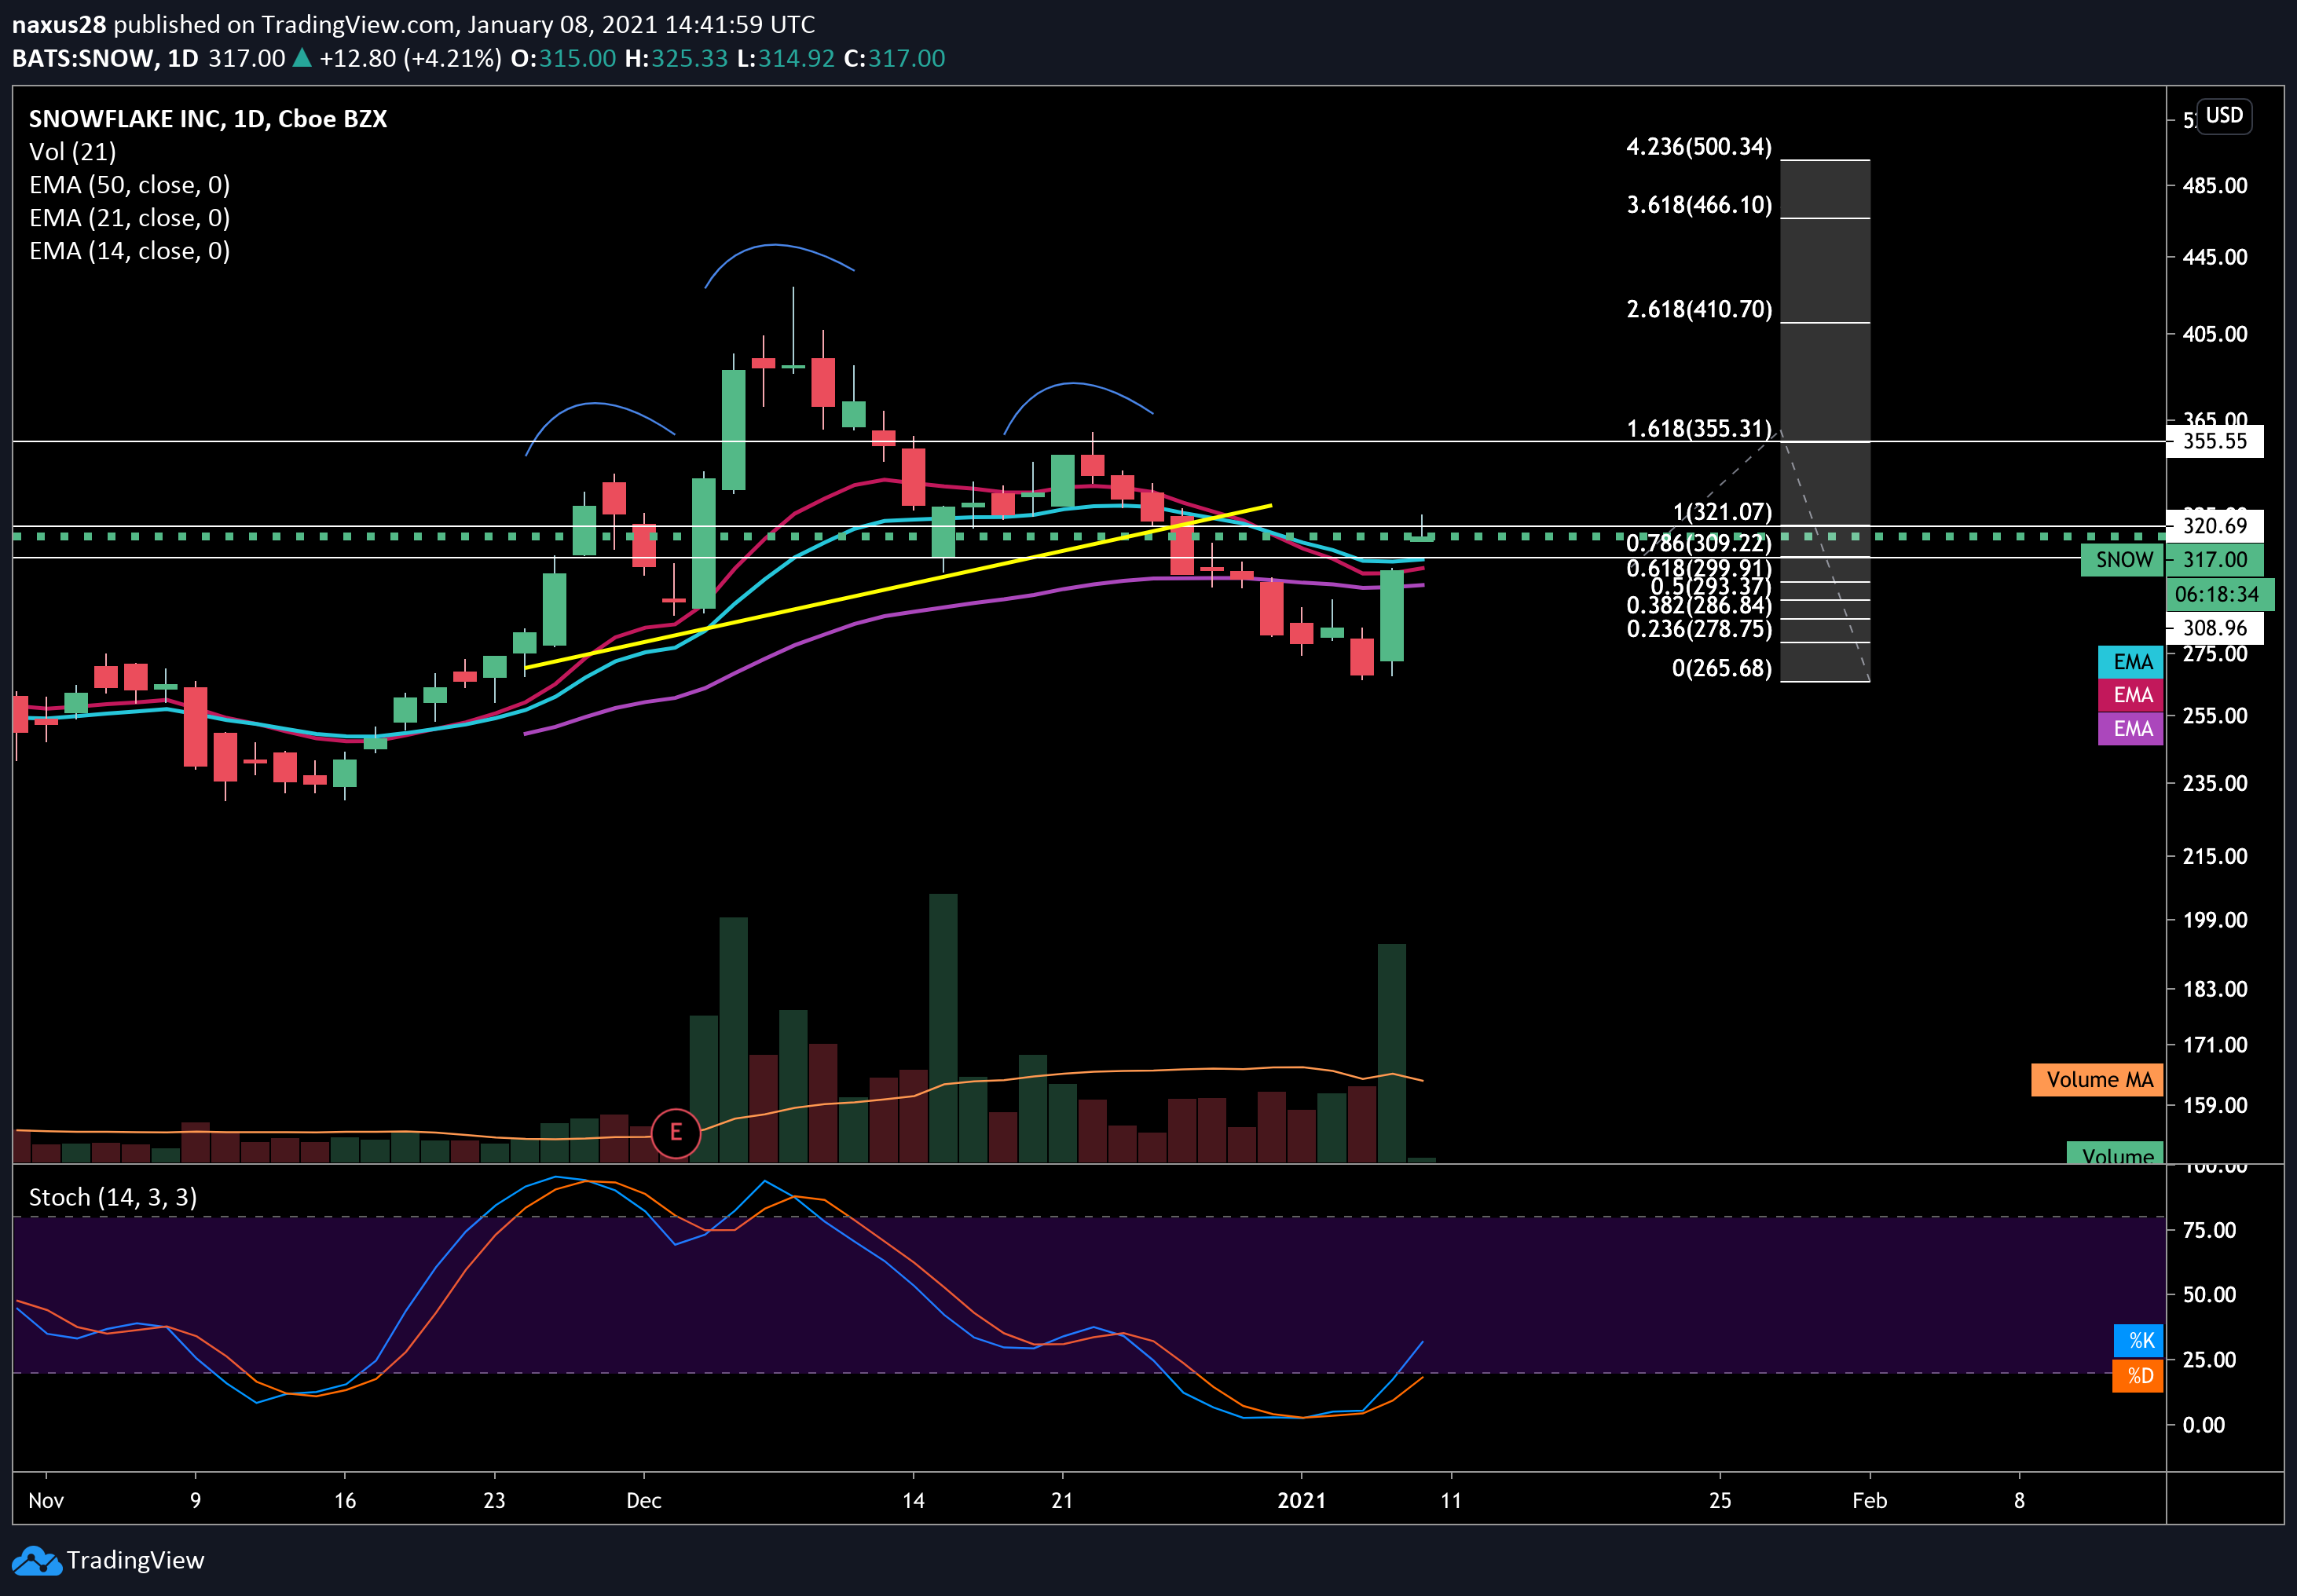Select the EMA (14, close, 0) legend
Viewport: 2297px width, 1596px height.
pos(130,251)
